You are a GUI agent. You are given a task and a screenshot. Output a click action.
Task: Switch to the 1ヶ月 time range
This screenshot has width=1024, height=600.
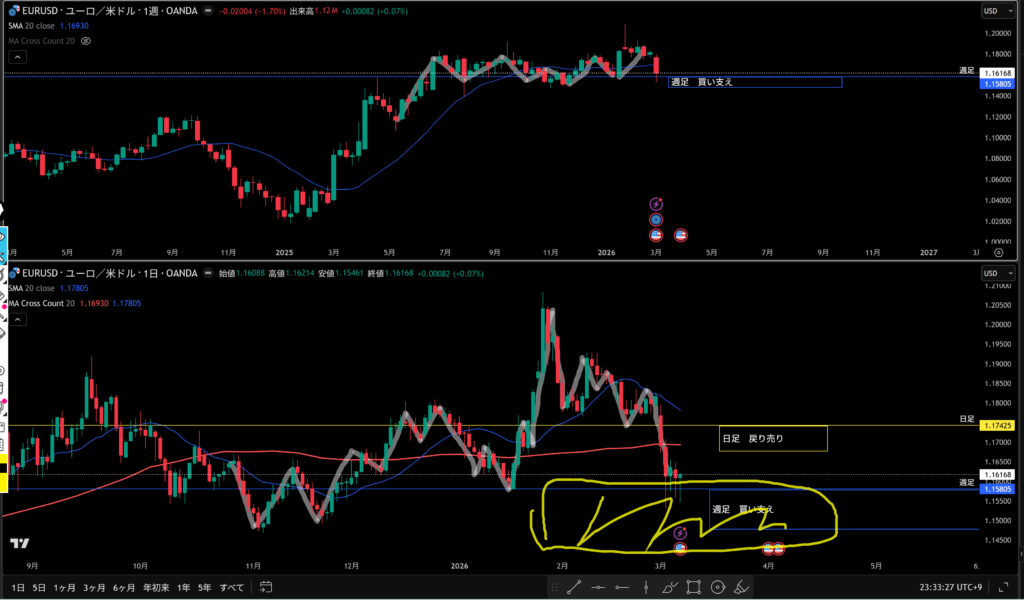(x=64, y=587)
